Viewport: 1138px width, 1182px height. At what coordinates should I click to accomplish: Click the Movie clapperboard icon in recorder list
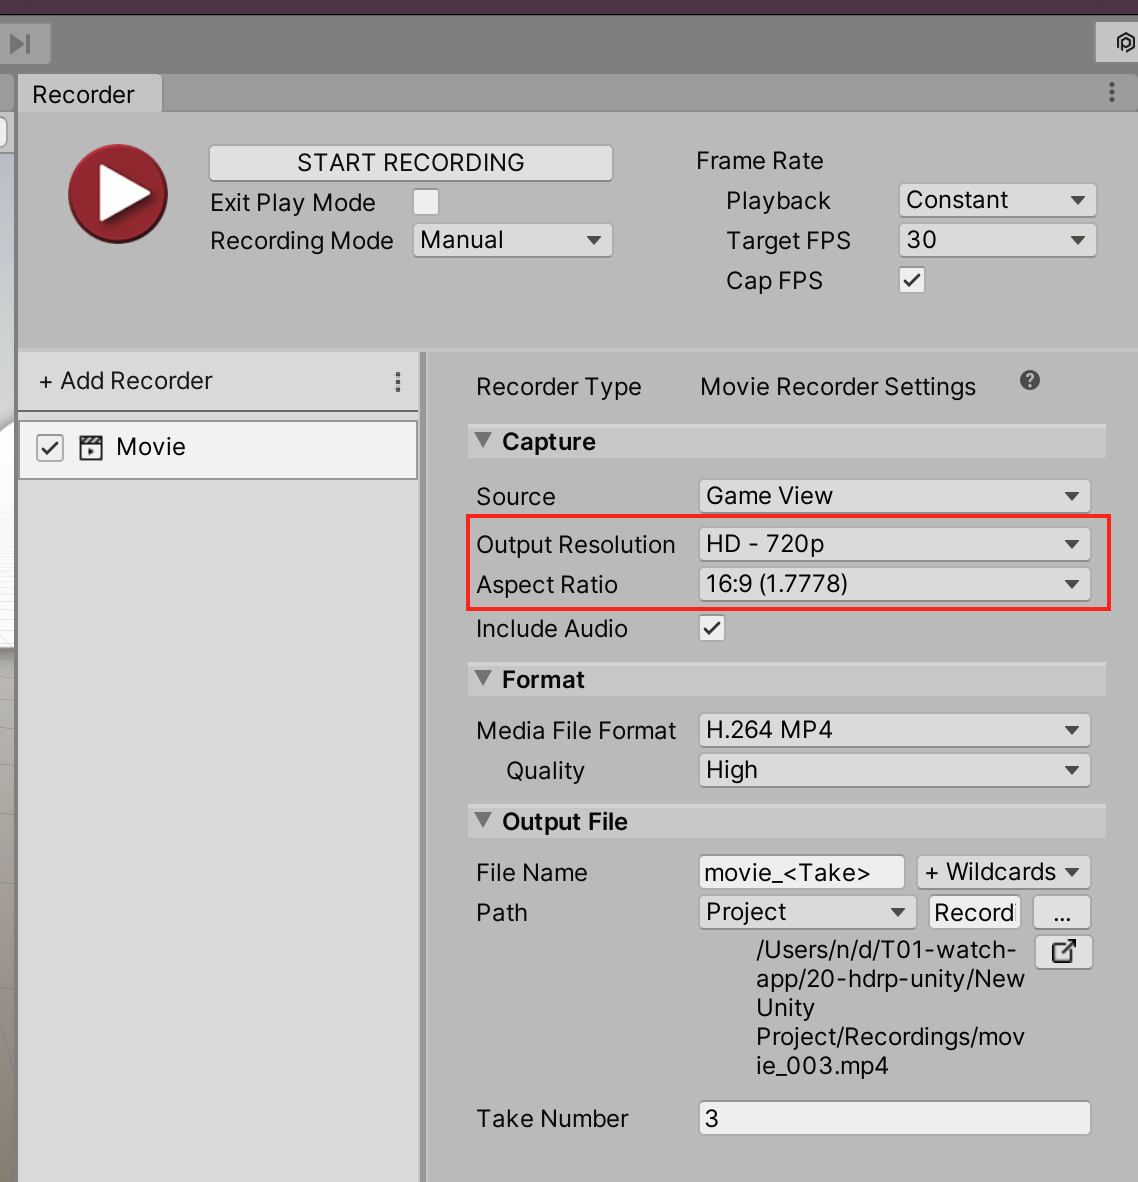coord(91,447)
